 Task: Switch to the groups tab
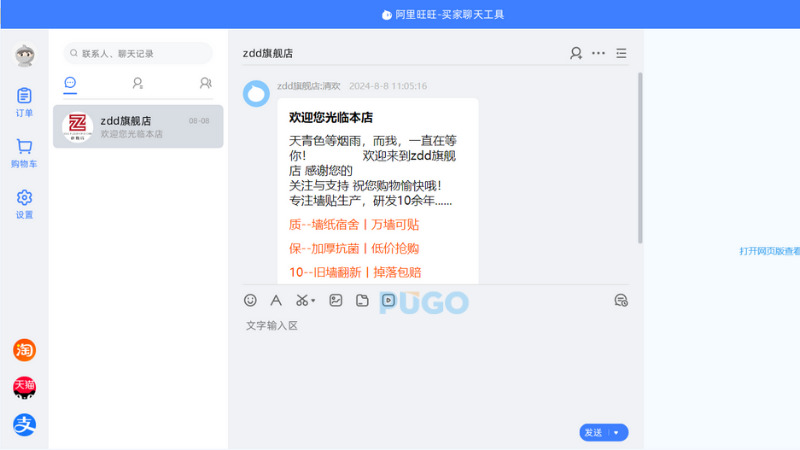point(205,83)
